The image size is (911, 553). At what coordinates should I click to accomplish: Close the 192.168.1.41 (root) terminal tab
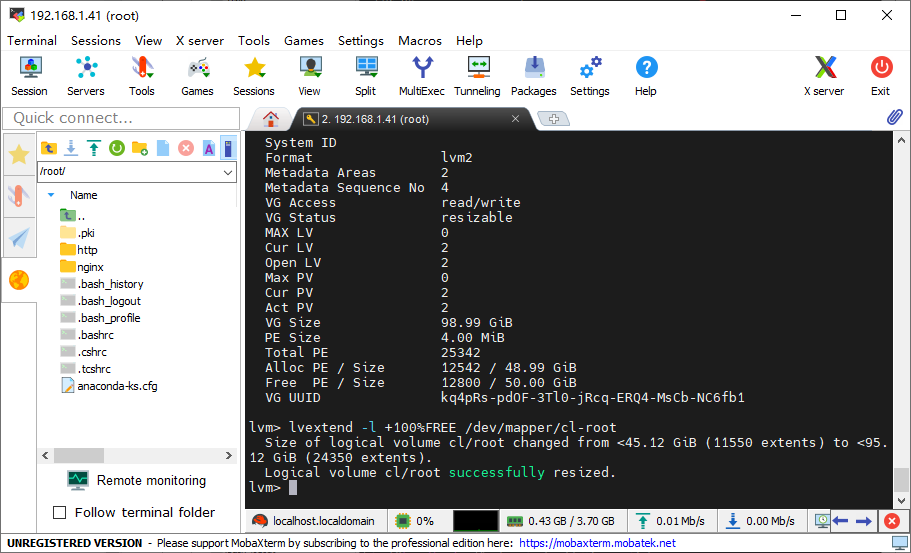tap(515, 118)
